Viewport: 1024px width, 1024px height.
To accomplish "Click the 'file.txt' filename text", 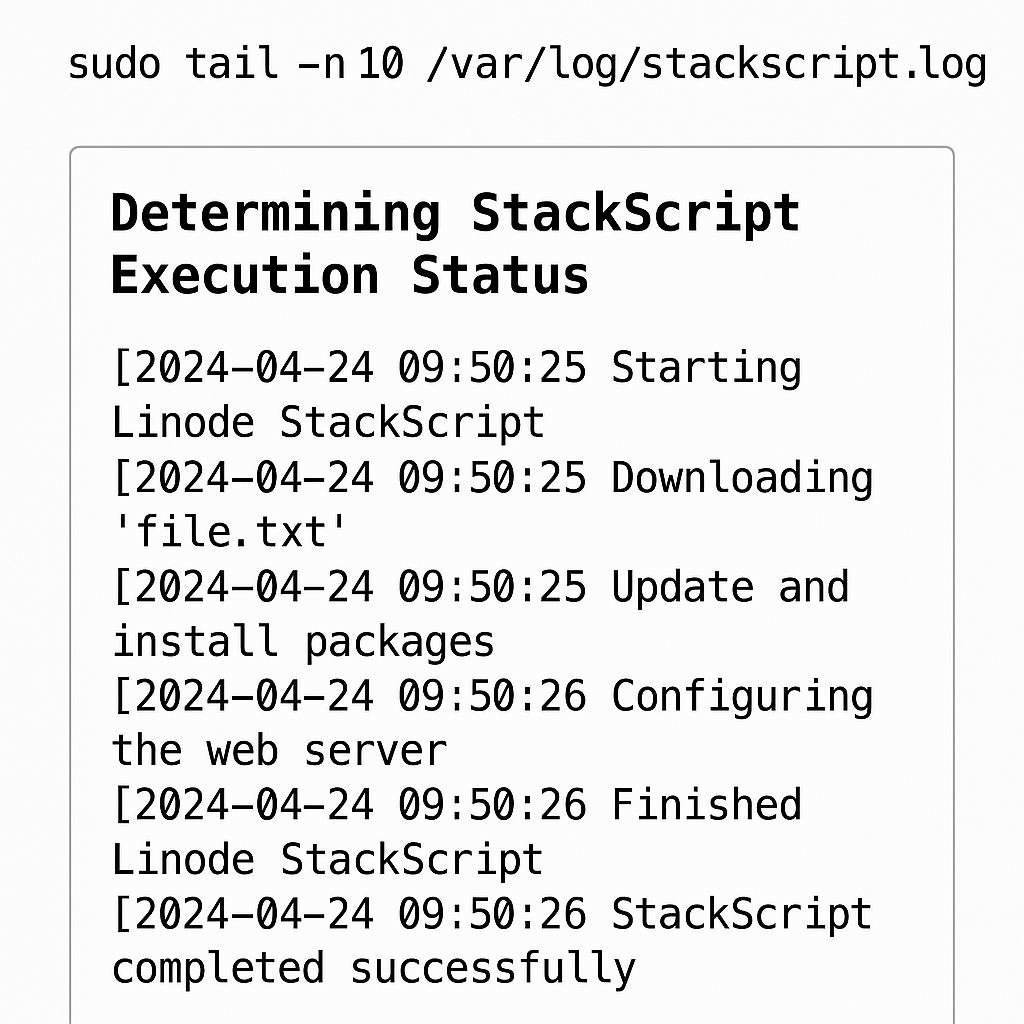I will coord(229,531).
